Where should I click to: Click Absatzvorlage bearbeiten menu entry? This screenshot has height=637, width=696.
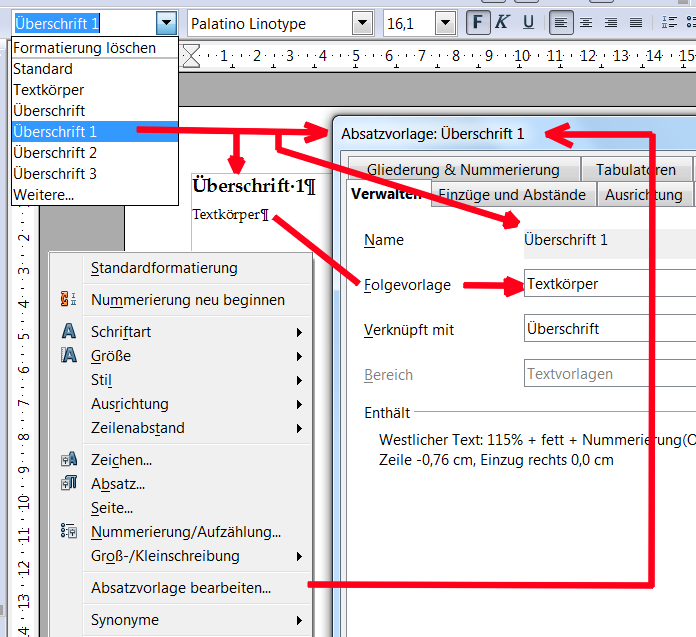(x=181, y=588)
